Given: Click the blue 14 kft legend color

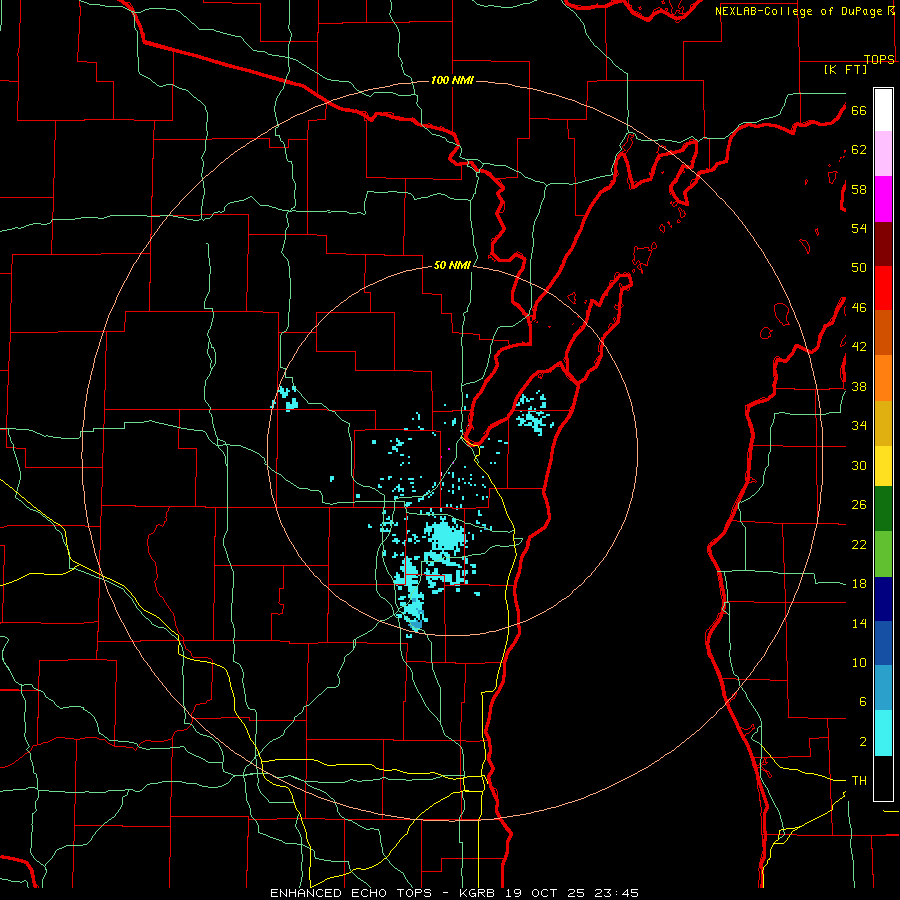Looking at the screenshot, I should (x=883, y=643).
